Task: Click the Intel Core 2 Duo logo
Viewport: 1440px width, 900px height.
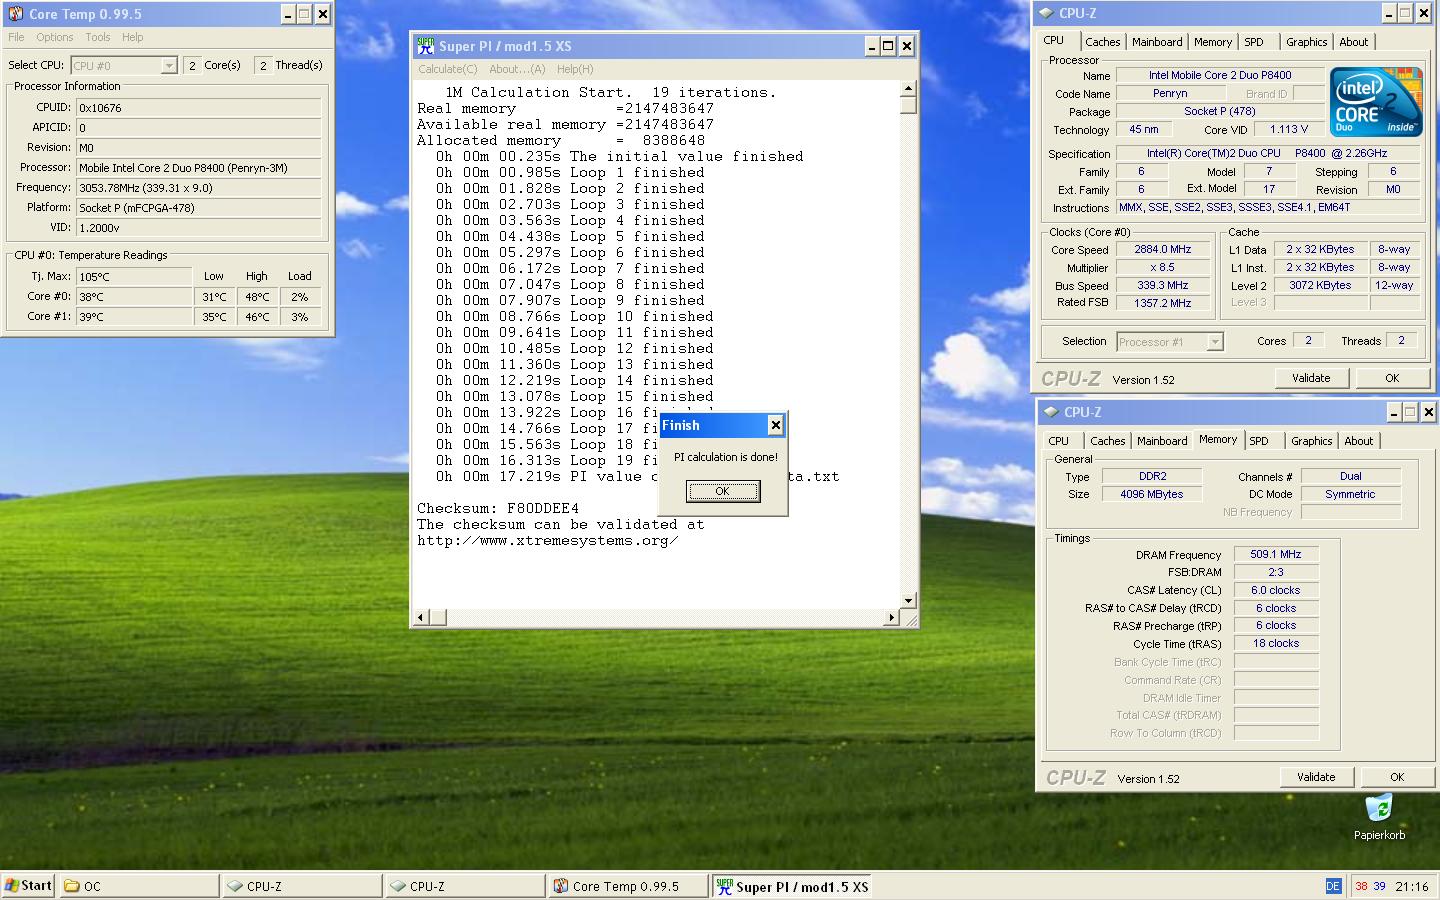Action: tap(1377, 101)
